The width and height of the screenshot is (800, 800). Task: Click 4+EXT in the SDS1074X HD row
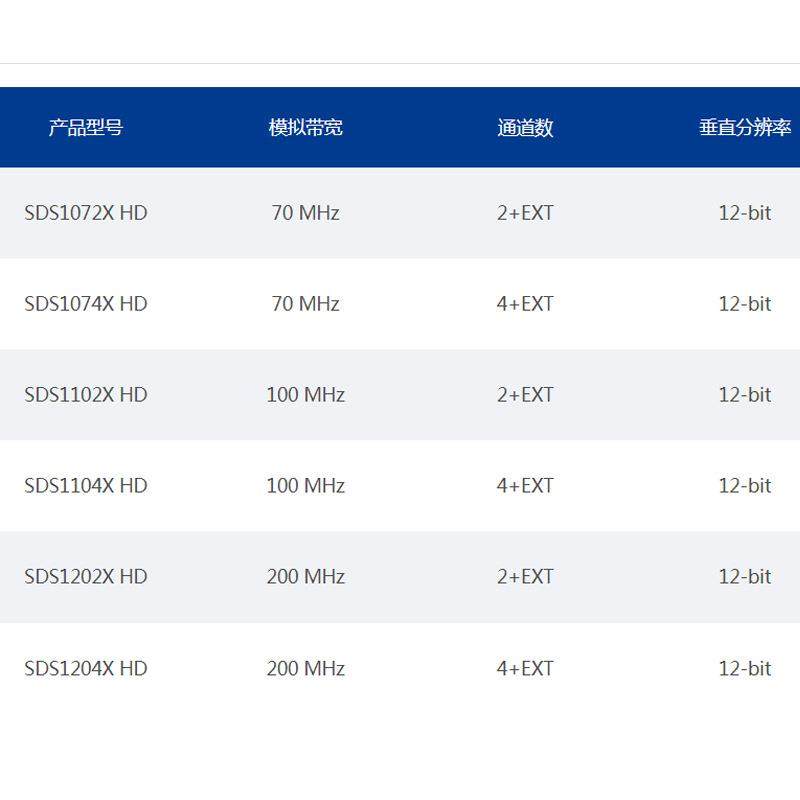tap(525, 304)
